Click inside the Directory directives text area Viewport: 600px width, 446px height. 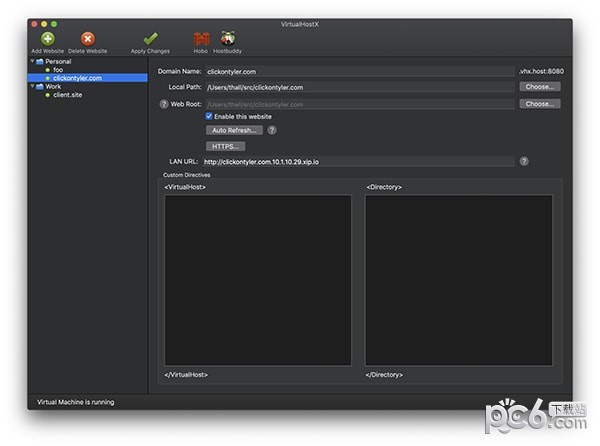coord(459,280)
